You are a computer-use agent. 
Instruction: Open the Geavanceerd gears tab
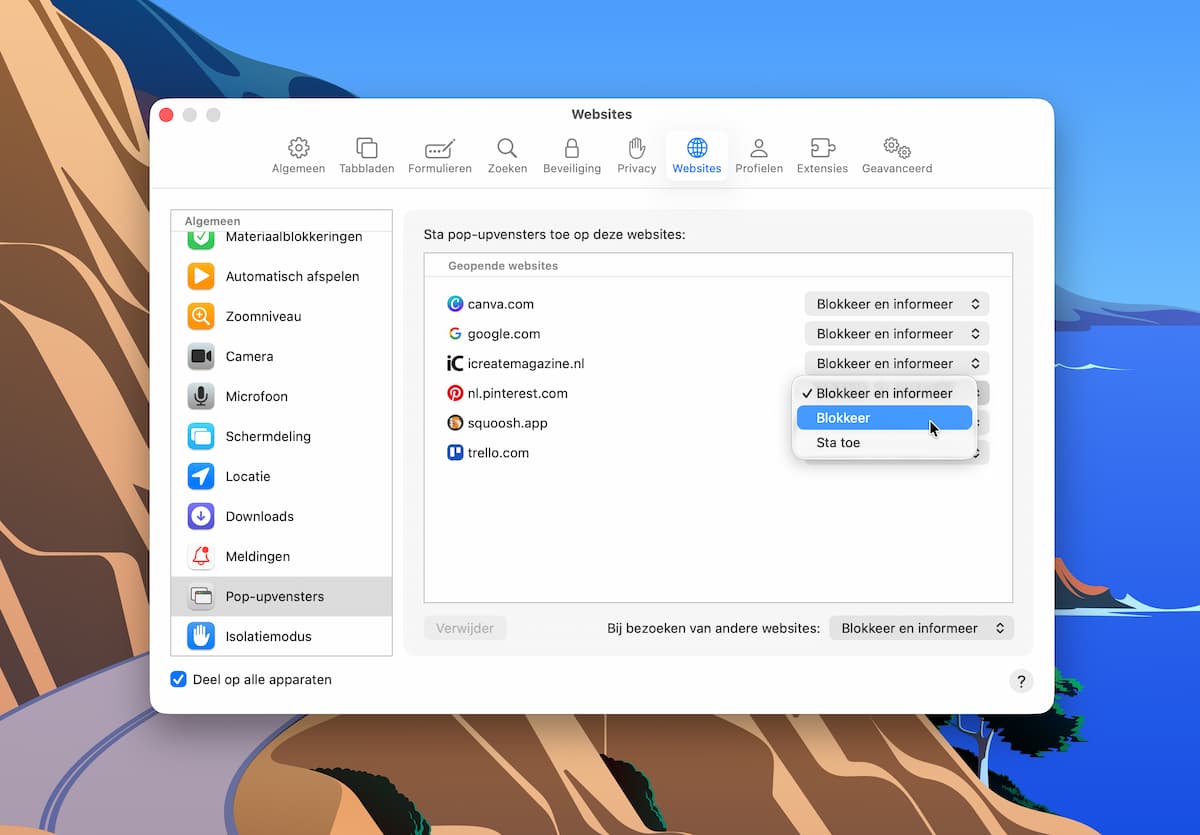(x=897, y=156)
